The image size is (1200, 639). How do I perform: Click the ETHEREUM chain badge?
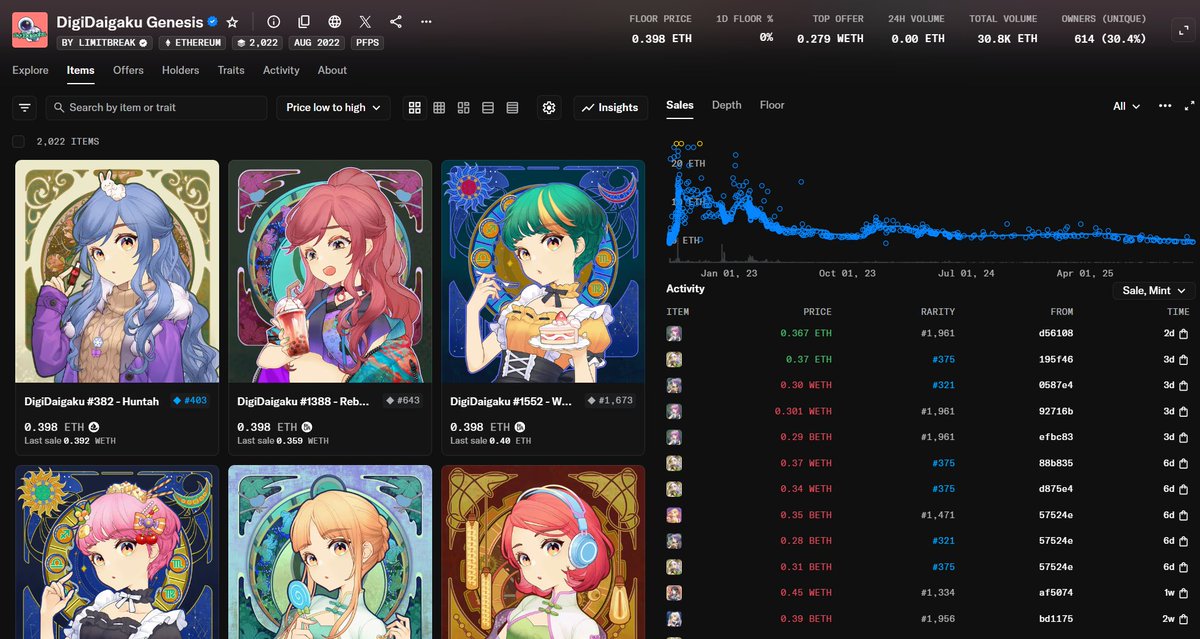pyautogui.click(x=193, y=43)
